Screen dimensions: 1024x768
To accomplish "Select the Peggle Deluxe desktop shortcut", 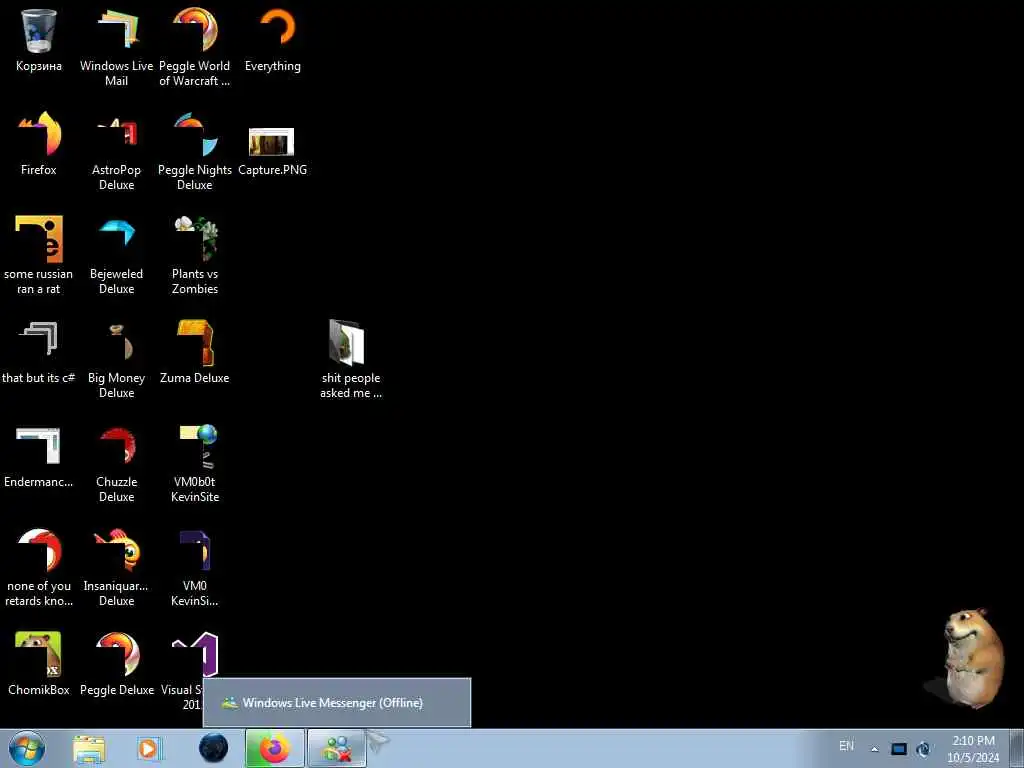I will (117, 664).
